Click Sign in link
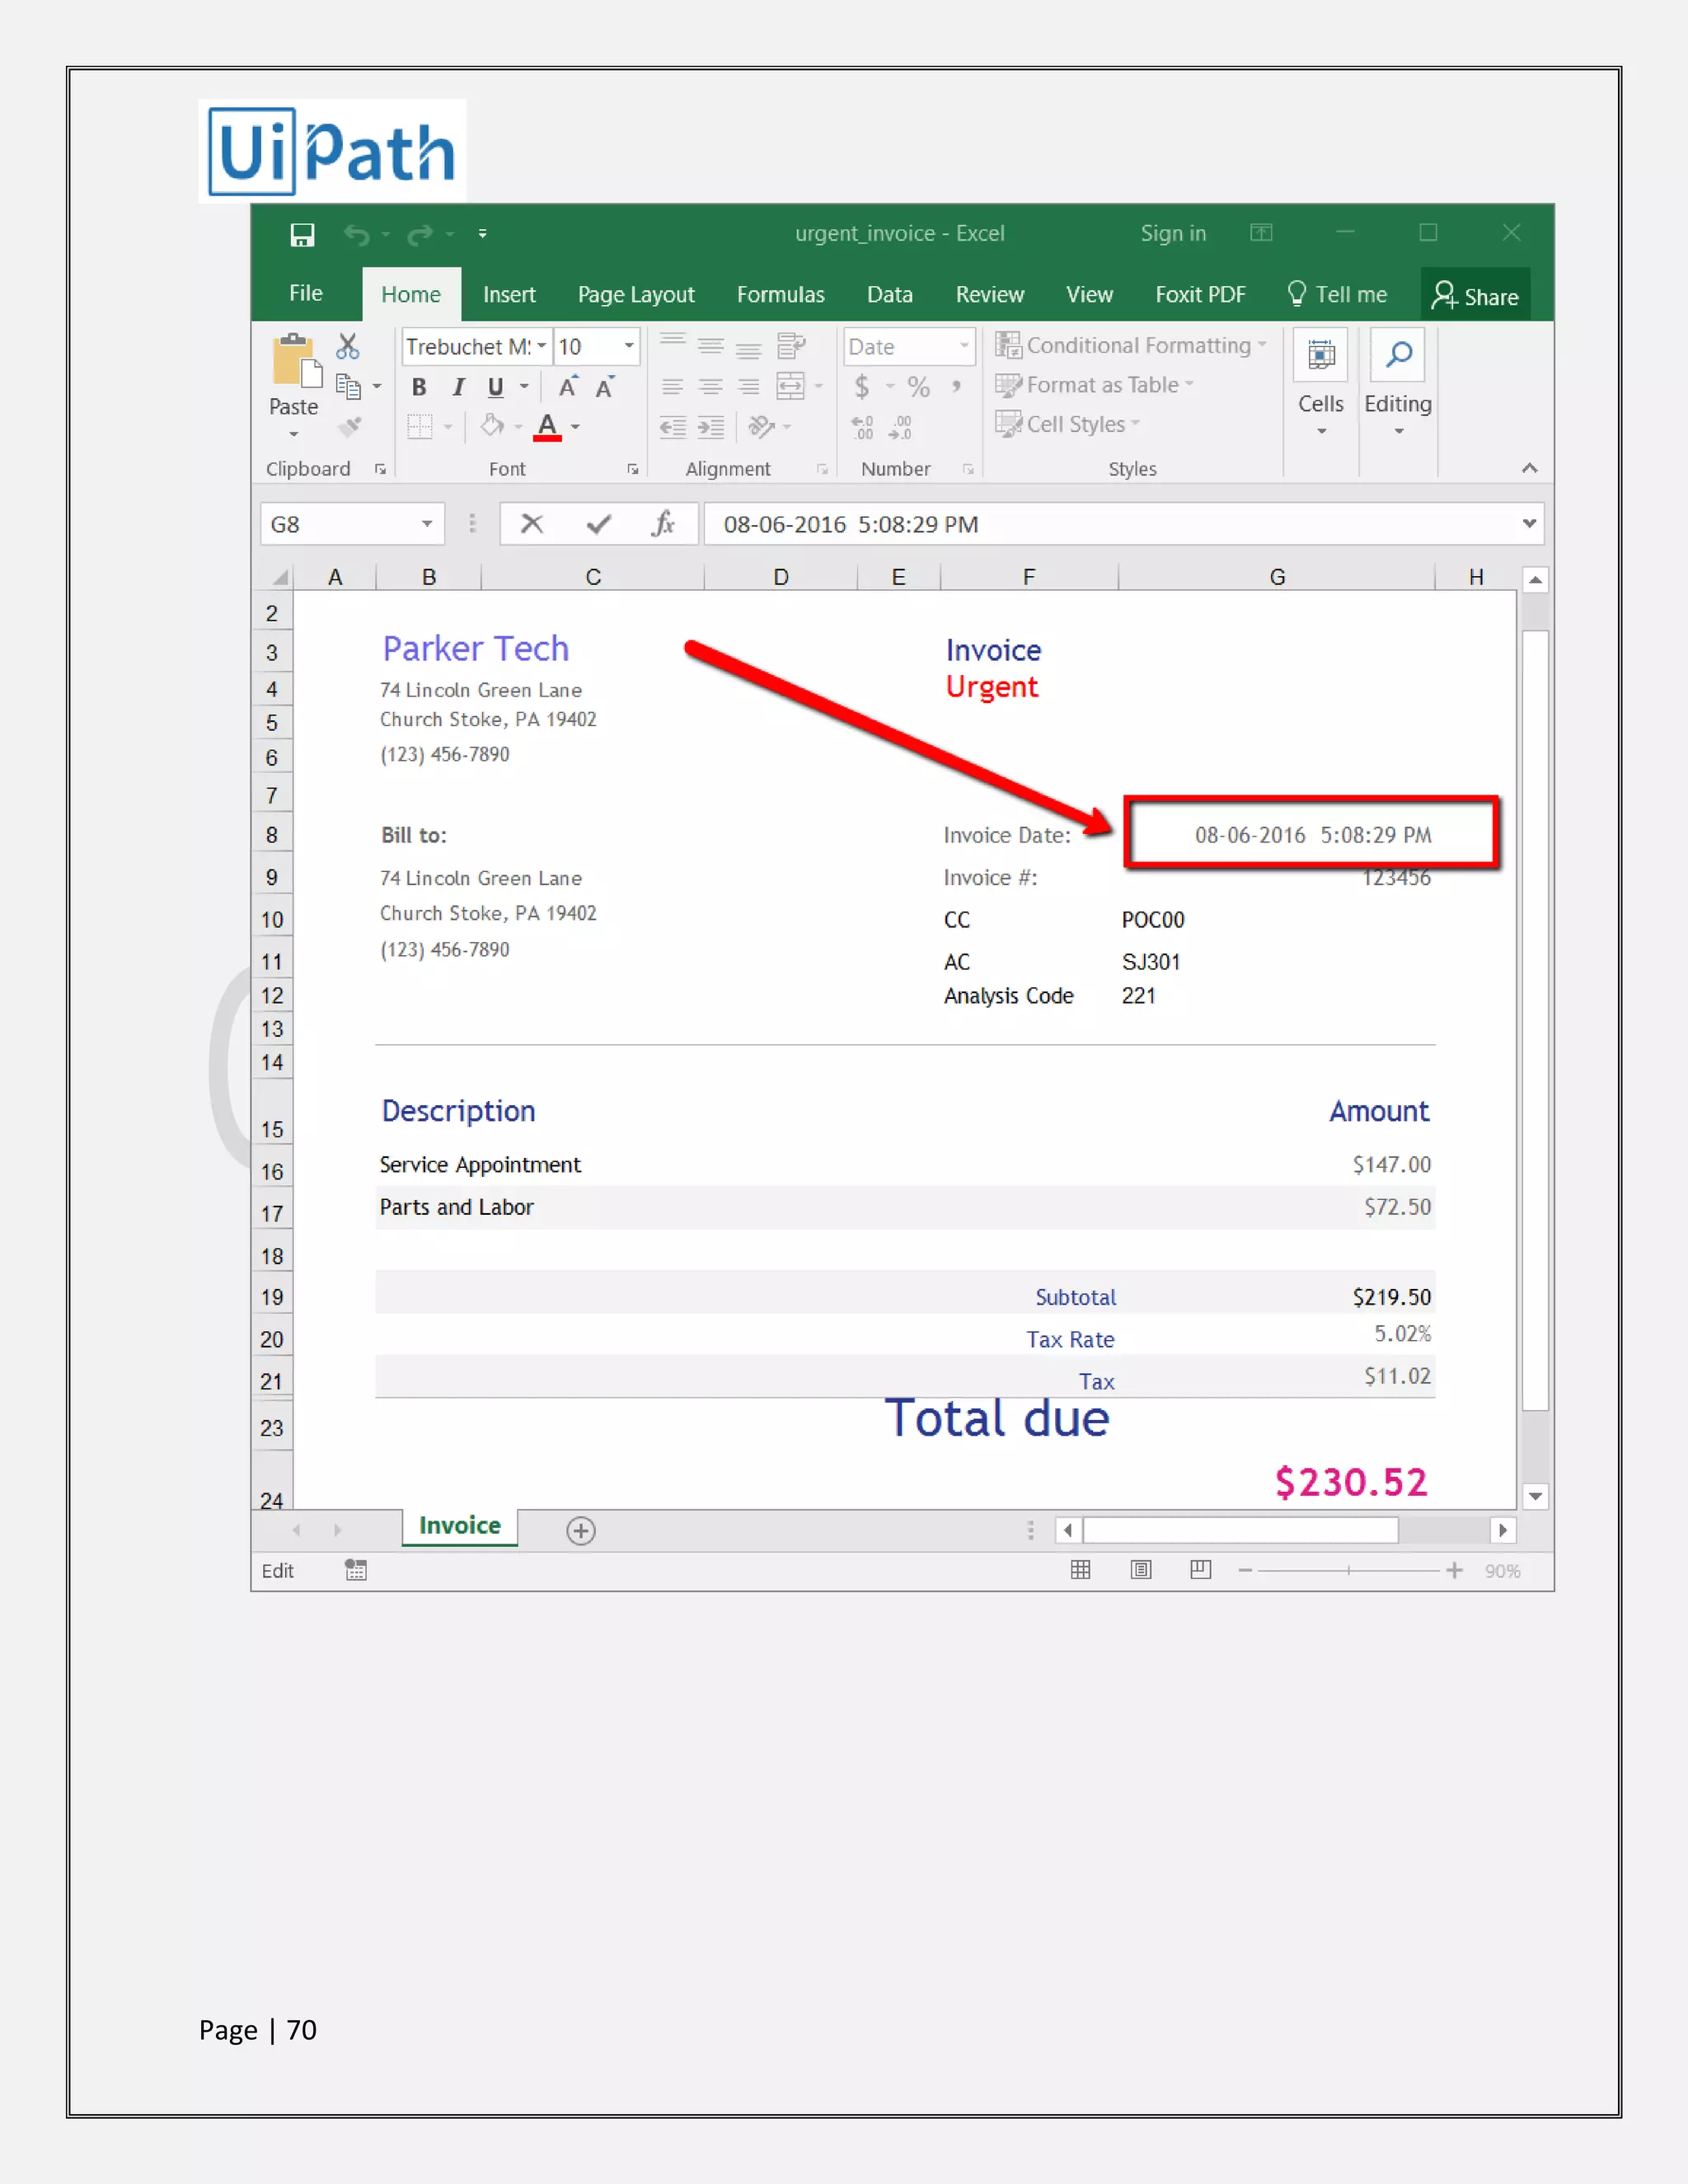The image size is (1688, 2184). click(1172, 233)
